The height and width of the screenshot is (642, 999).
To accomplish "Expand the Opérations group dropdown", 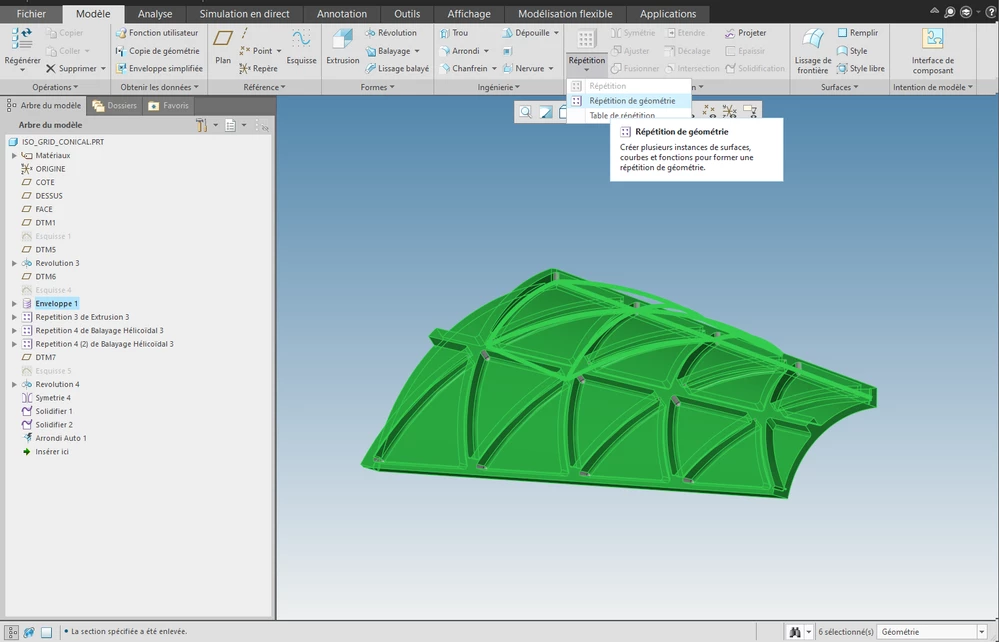I will pos(55,87).
